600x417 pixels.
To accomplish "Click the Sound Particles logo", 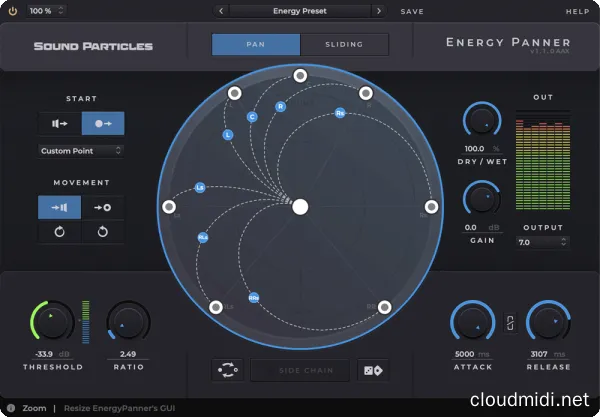I will 93,46.
